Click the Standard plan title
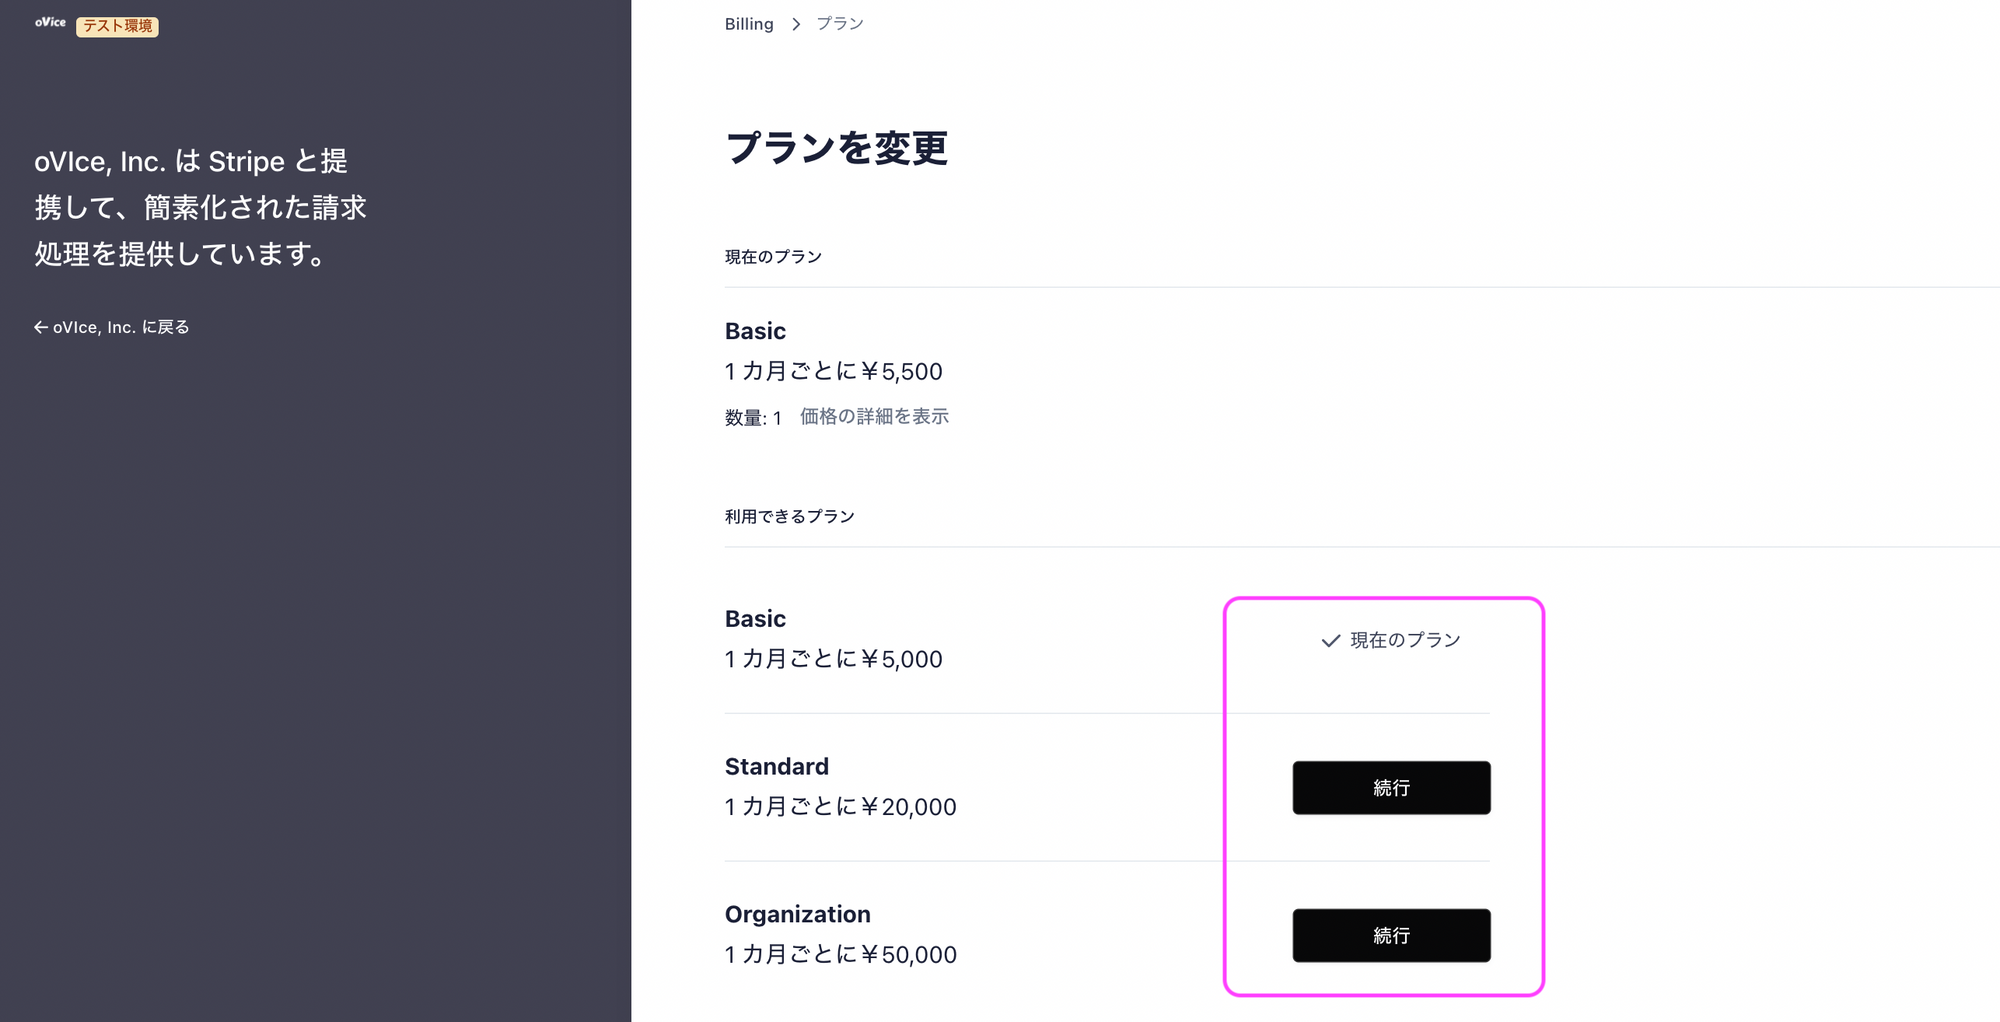Image resolution: width=2000 pixels, height=1022 pixels. point(777,767)
